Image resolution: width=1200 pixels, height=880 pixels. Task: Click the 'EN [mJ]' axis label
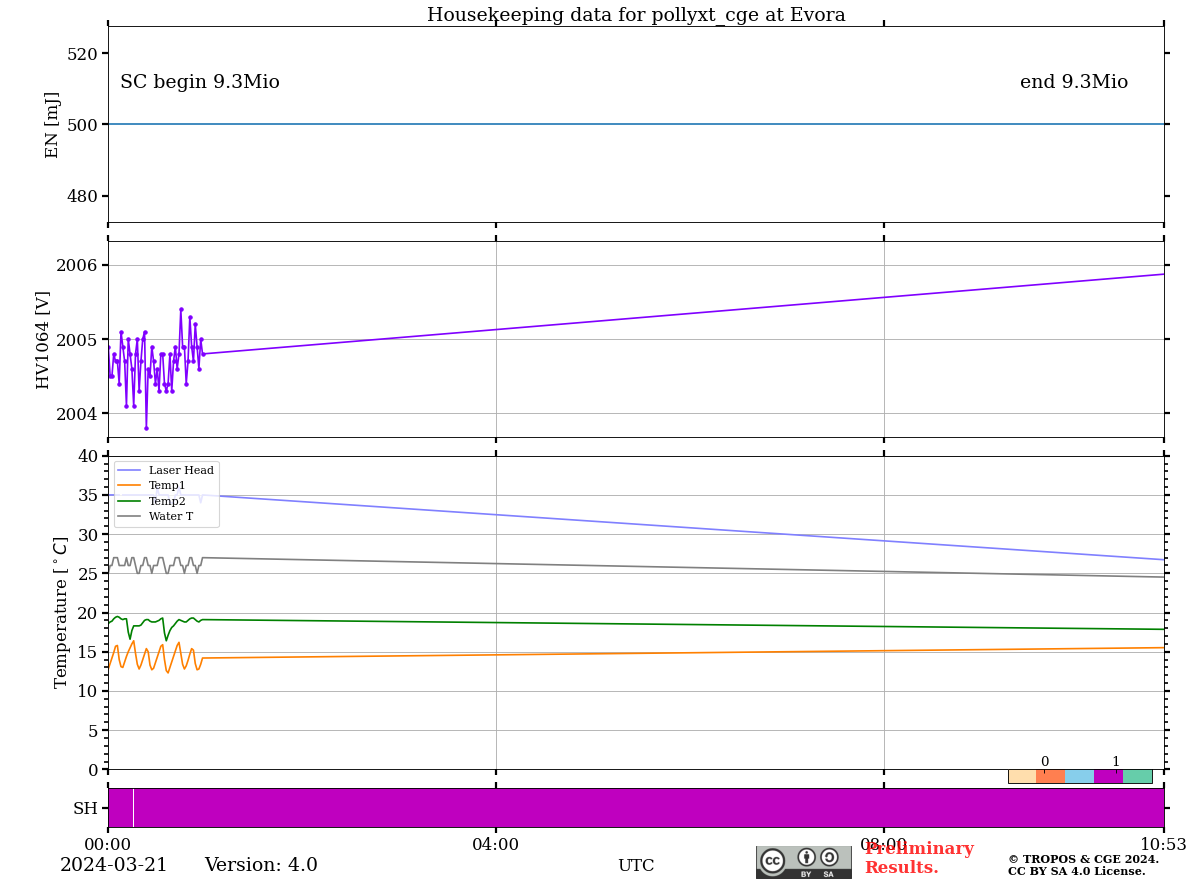52,124
